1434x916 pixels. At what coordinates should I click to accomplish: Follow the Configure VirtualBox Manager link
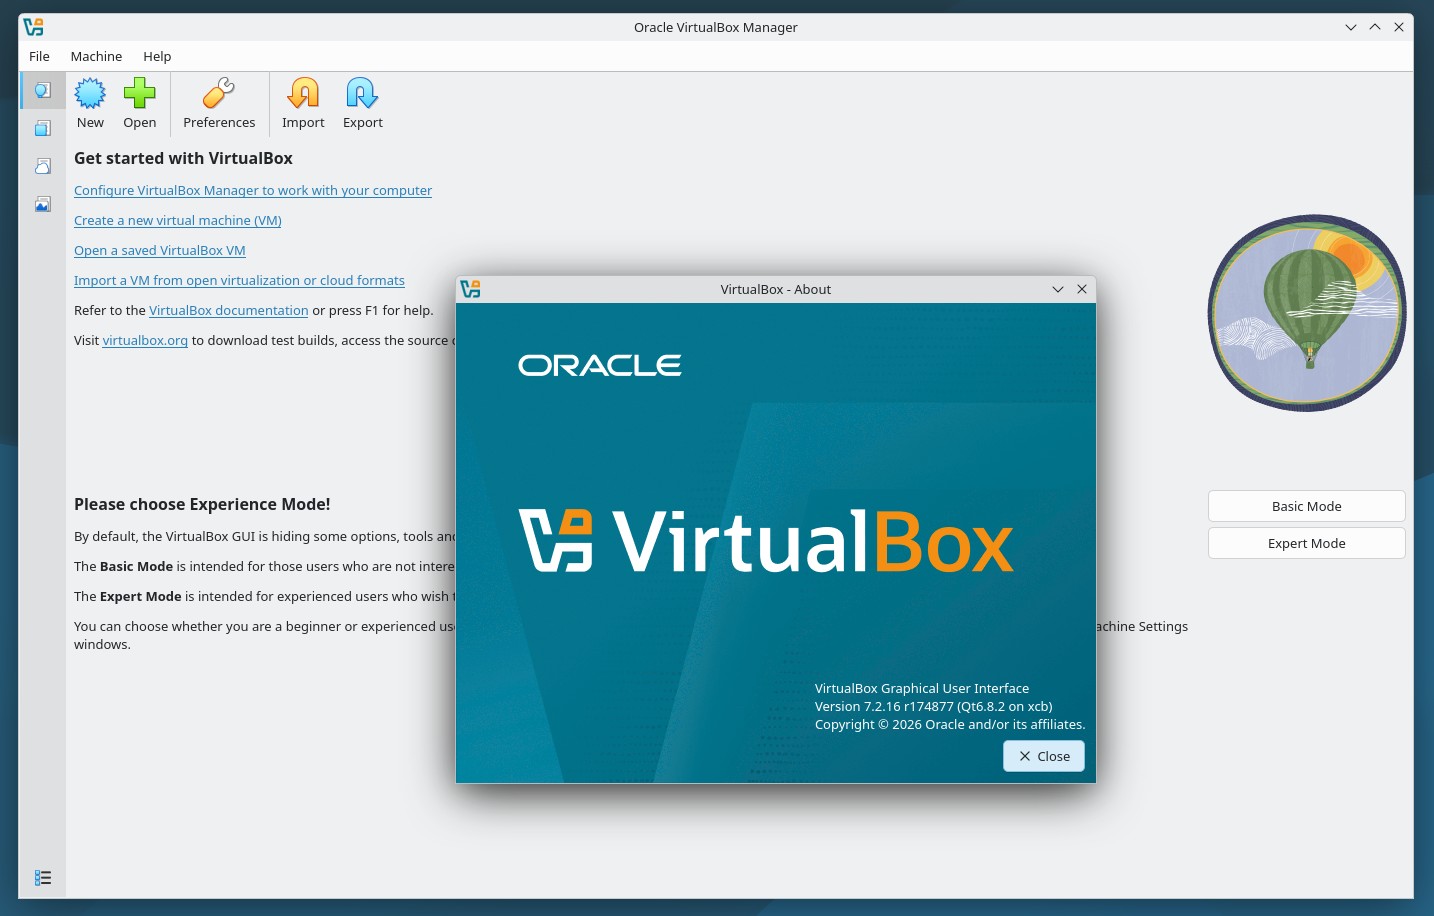pyautogui.click(x=253, y=190)
